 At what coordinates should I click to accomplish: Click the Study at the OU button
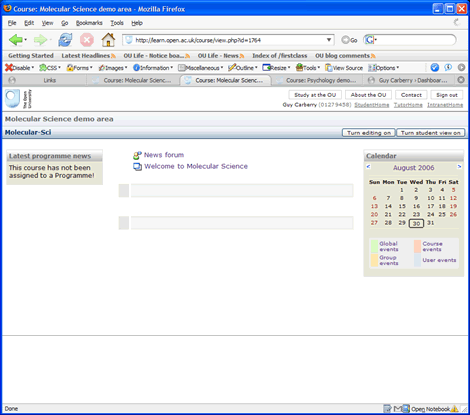coord(315,95)
